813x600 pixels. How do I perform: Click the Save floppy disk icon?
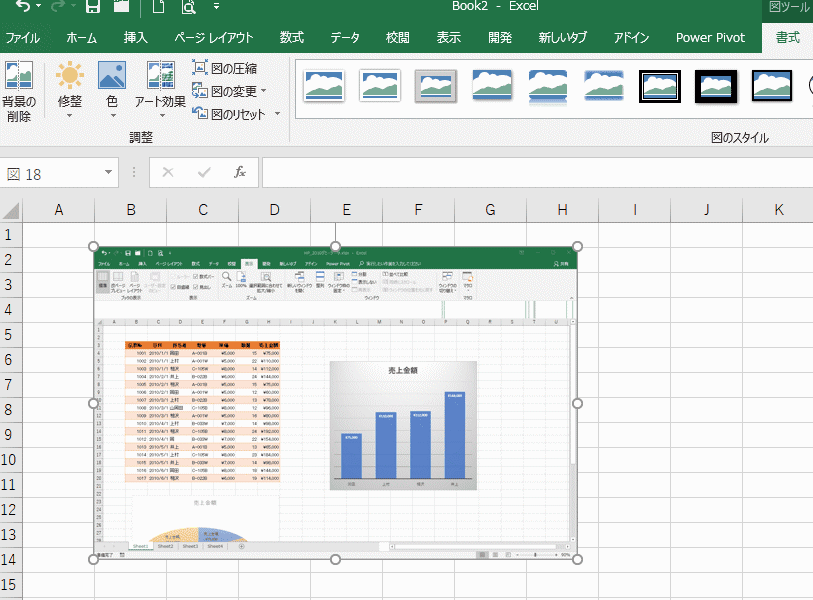[93, 6]
